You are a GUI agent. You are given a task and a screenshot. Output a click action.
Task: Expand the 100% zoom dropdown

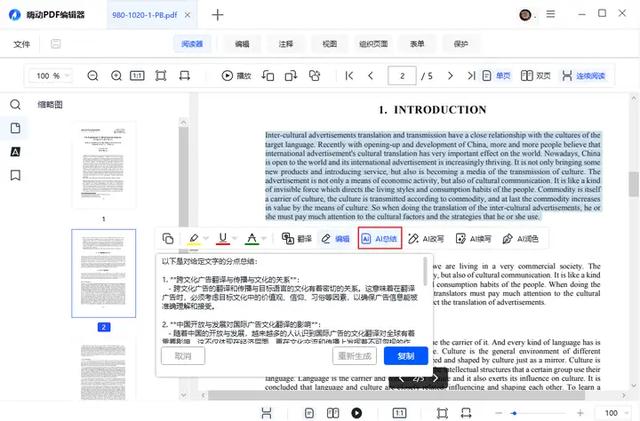tap(67, 76)
